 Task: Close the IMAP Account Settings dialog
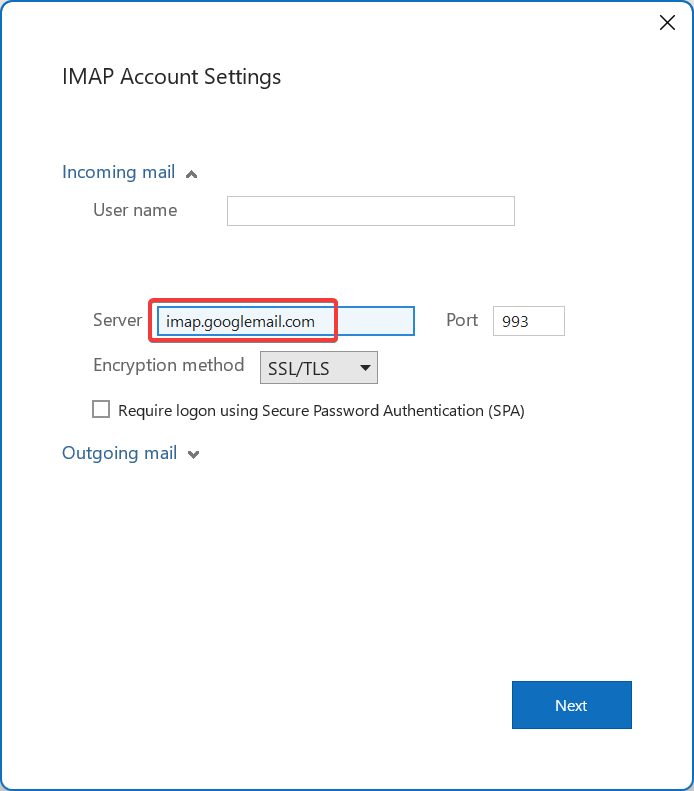coord(667,22)
